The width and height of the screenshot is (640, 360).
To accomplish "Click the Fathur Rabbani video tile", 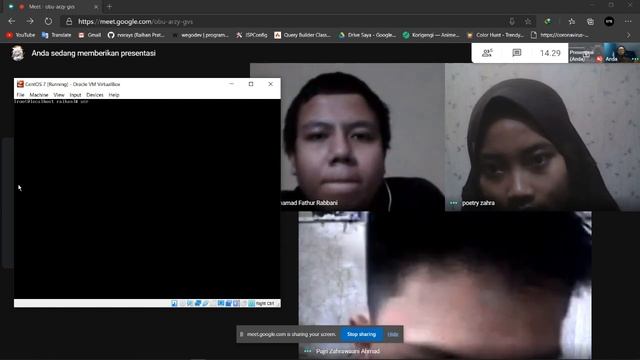I will pyautogui.click(x=347, y=137).
